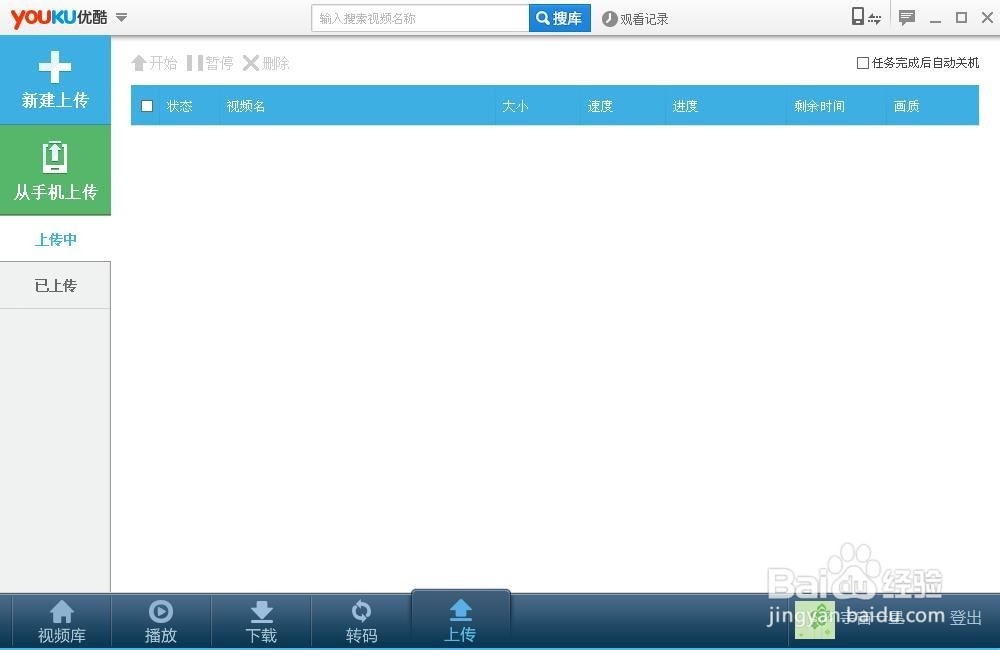Image resolution: width=1000 pixels, height=650 pixels.
Task: Click the 开始 start upload button
Action: [x=154, y=63]
